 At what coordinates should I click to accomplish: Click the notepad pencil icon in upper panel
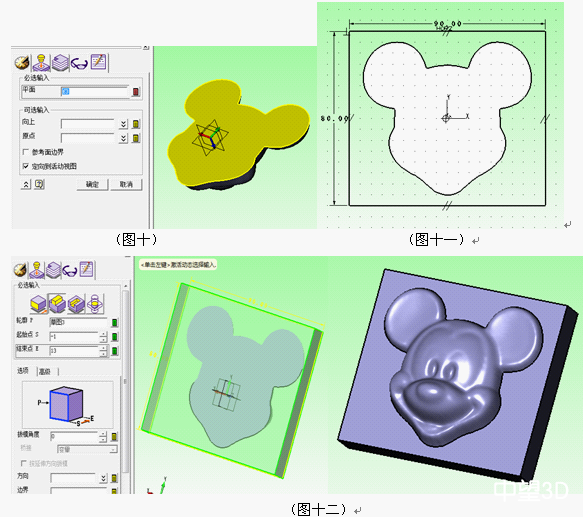pos(98,62)
